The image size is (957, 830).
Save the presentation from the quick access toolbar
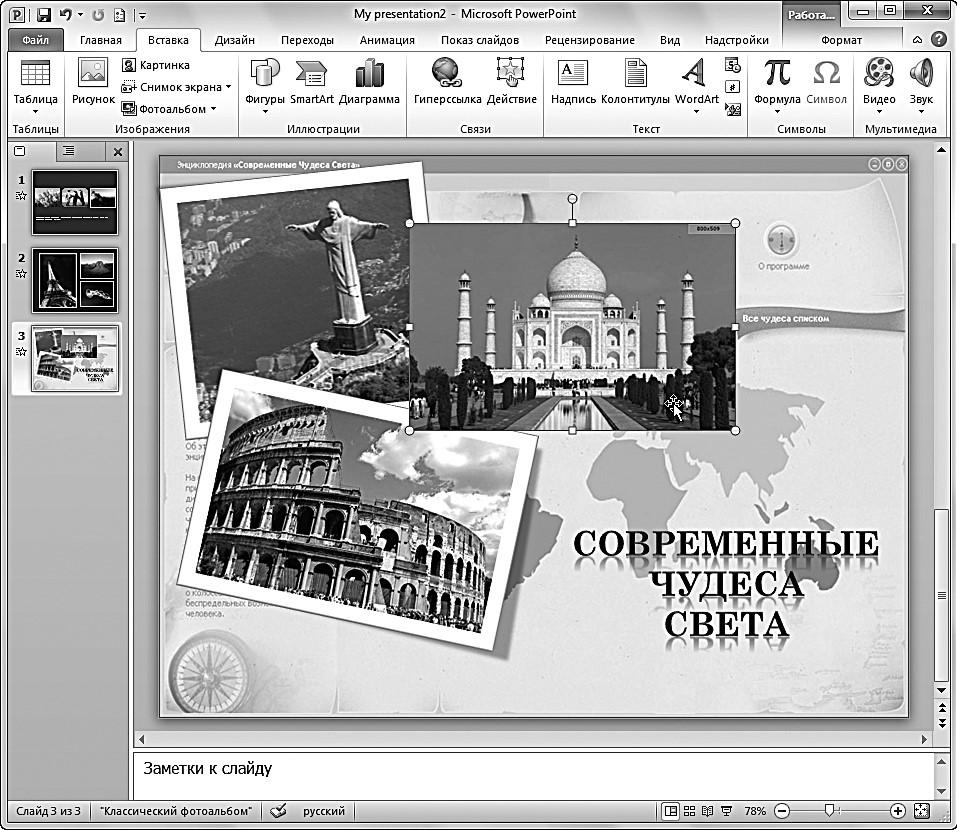click(43, 14)
